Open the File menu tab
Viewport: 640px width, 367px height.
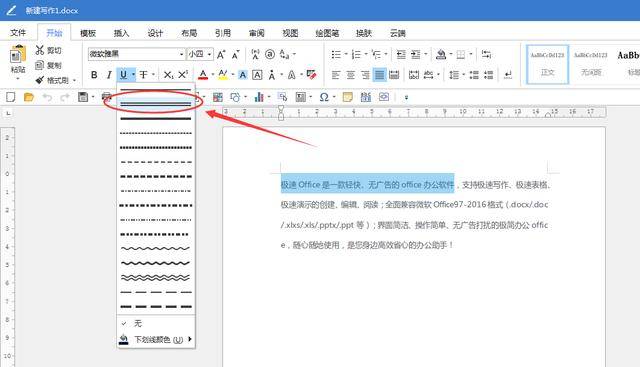click(18, 33)
